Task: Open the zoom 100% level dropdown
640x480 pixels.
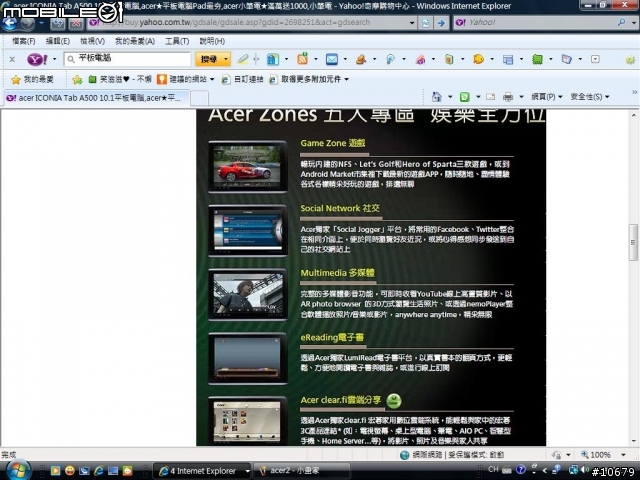Action: click(x=623, y=455)
